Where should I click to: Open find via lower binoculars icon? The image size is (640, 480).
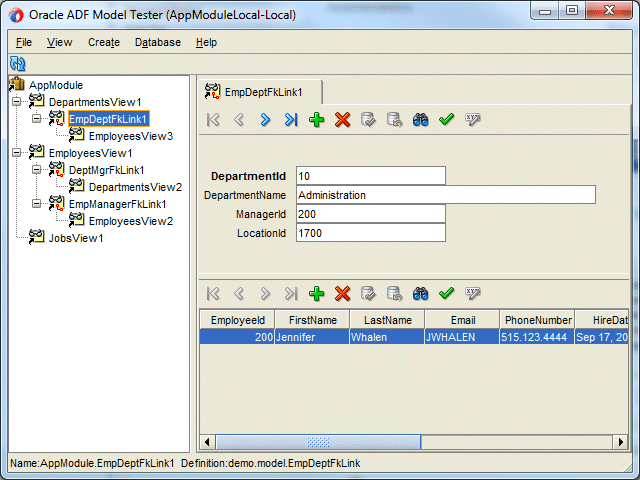420,293
